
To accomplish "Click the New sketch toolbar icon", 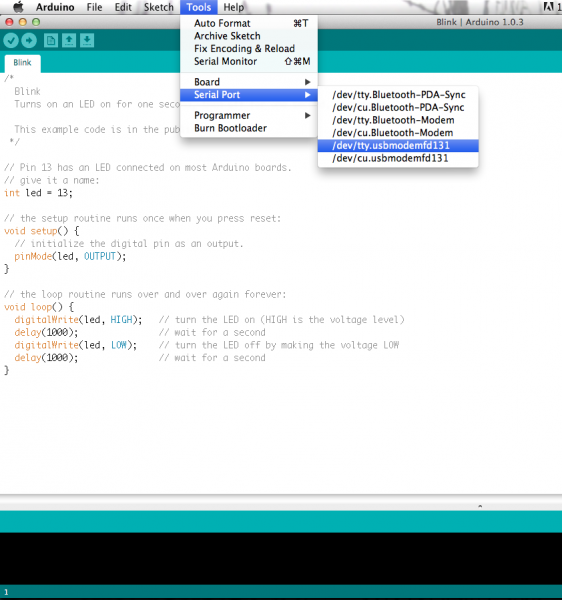I will tap(50, 40).
